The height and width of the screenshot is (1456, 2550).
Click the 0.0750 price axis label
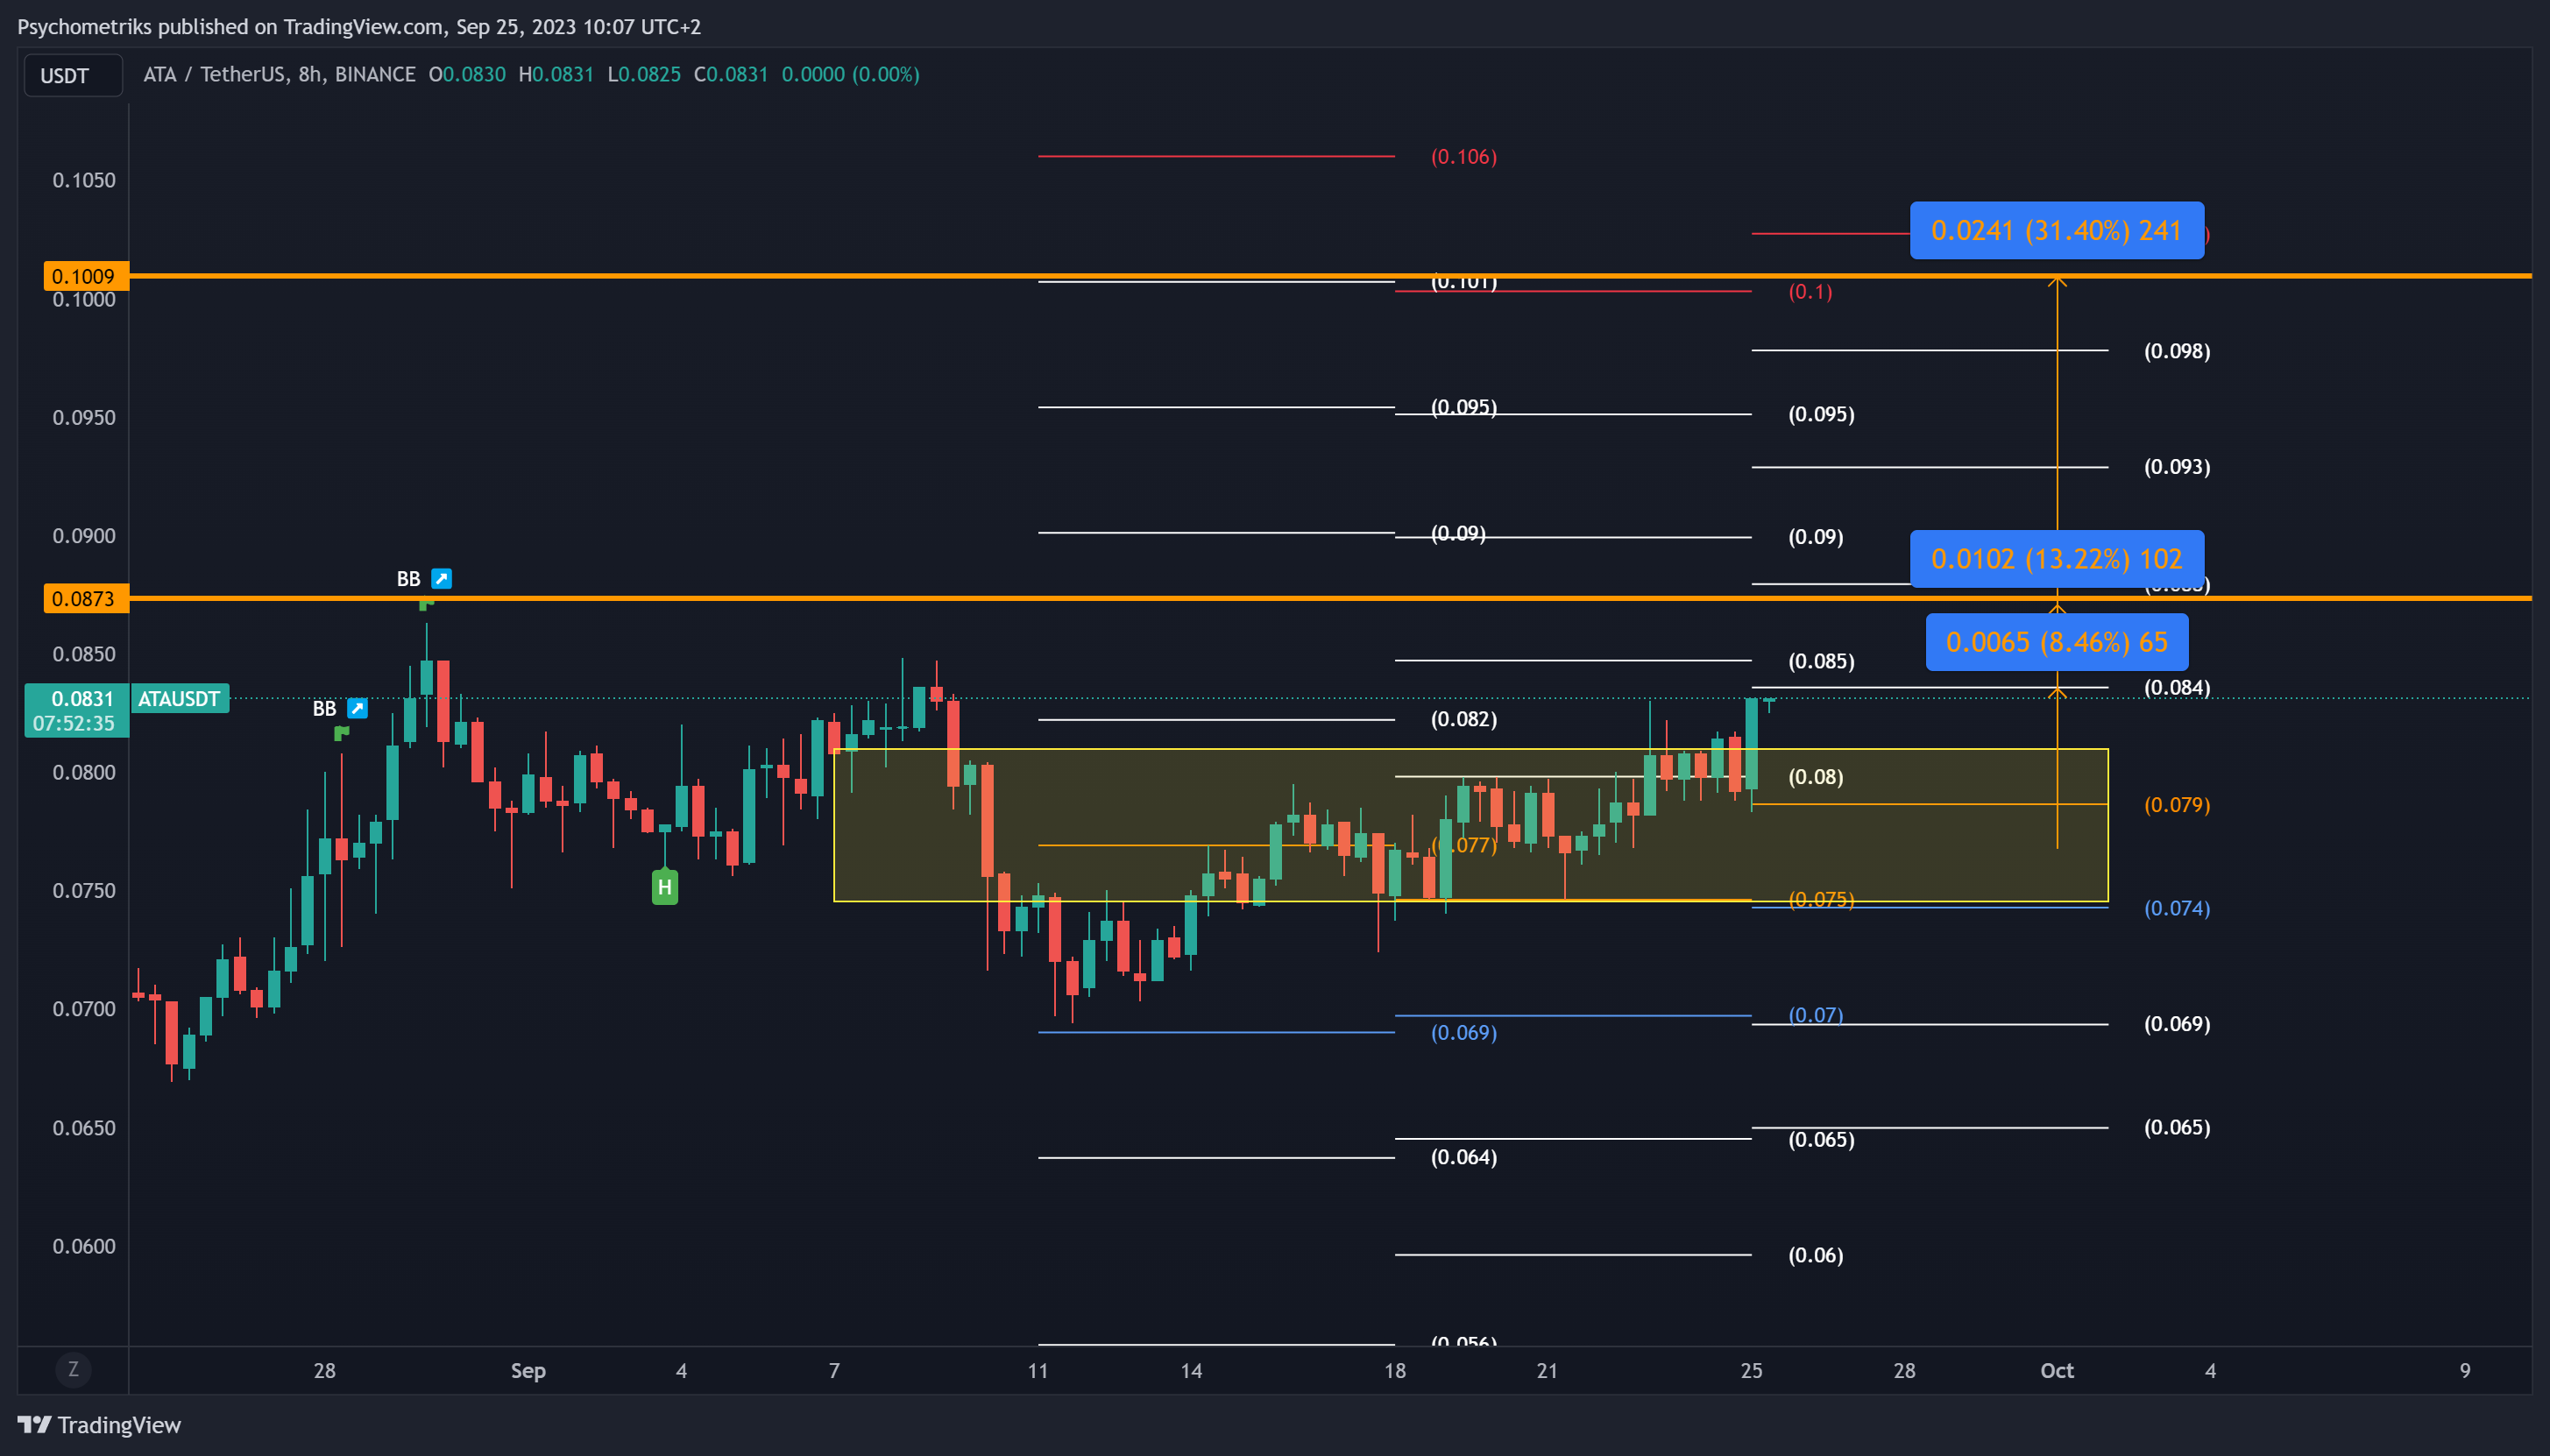tap(84, 890)
